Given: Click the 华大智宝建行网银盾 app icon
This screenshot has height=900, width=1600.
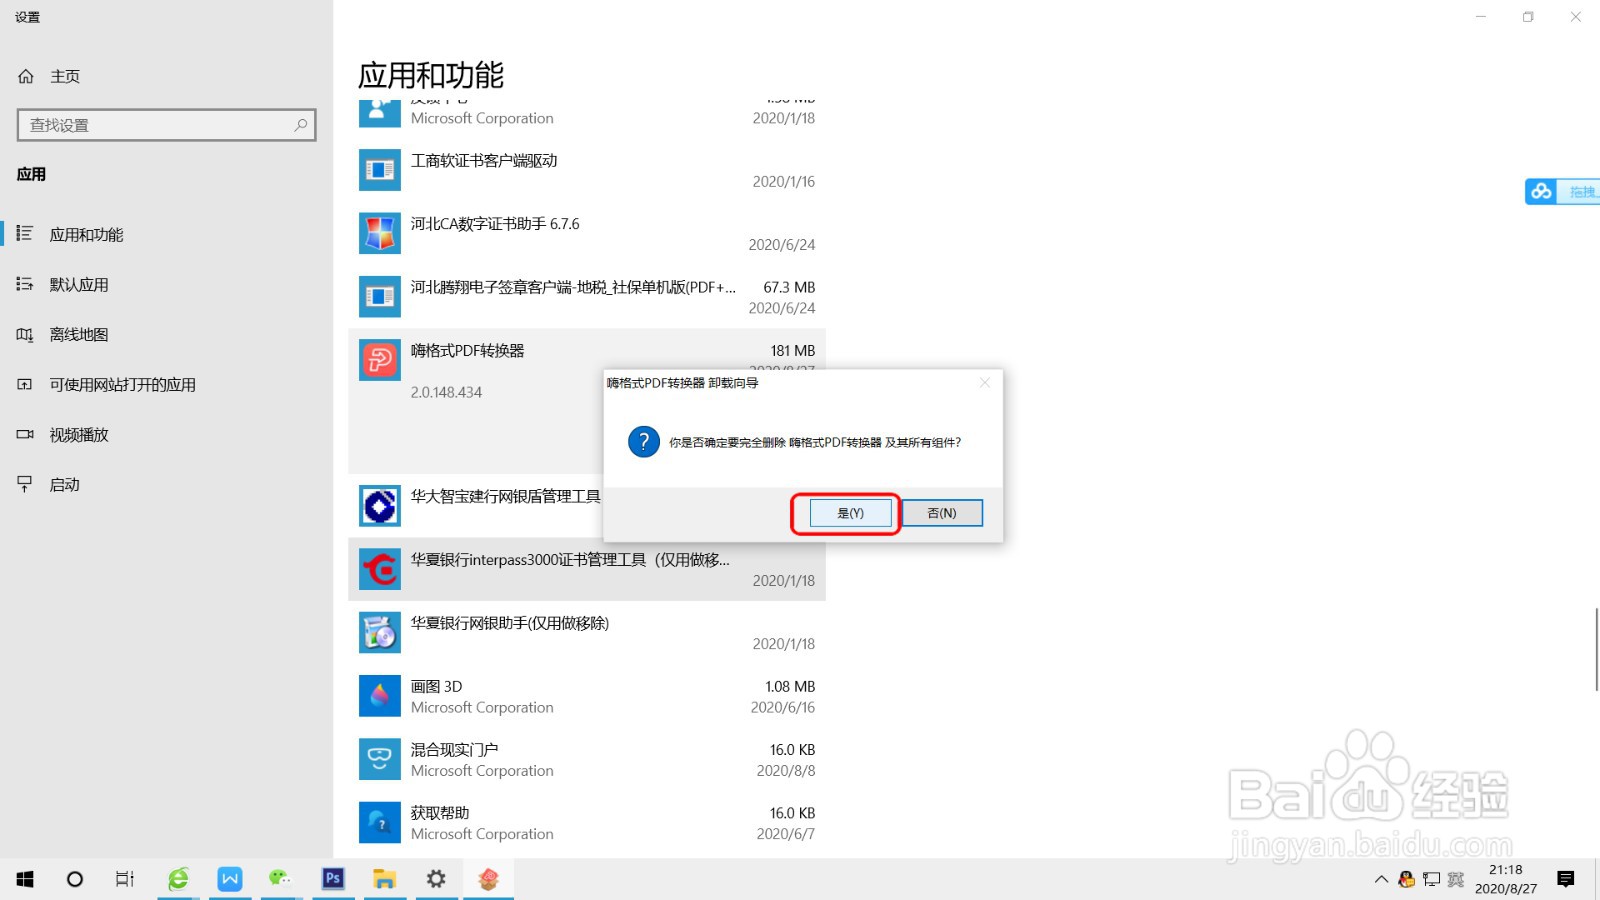Looking at the screenshot, I should tap(380, 506).
